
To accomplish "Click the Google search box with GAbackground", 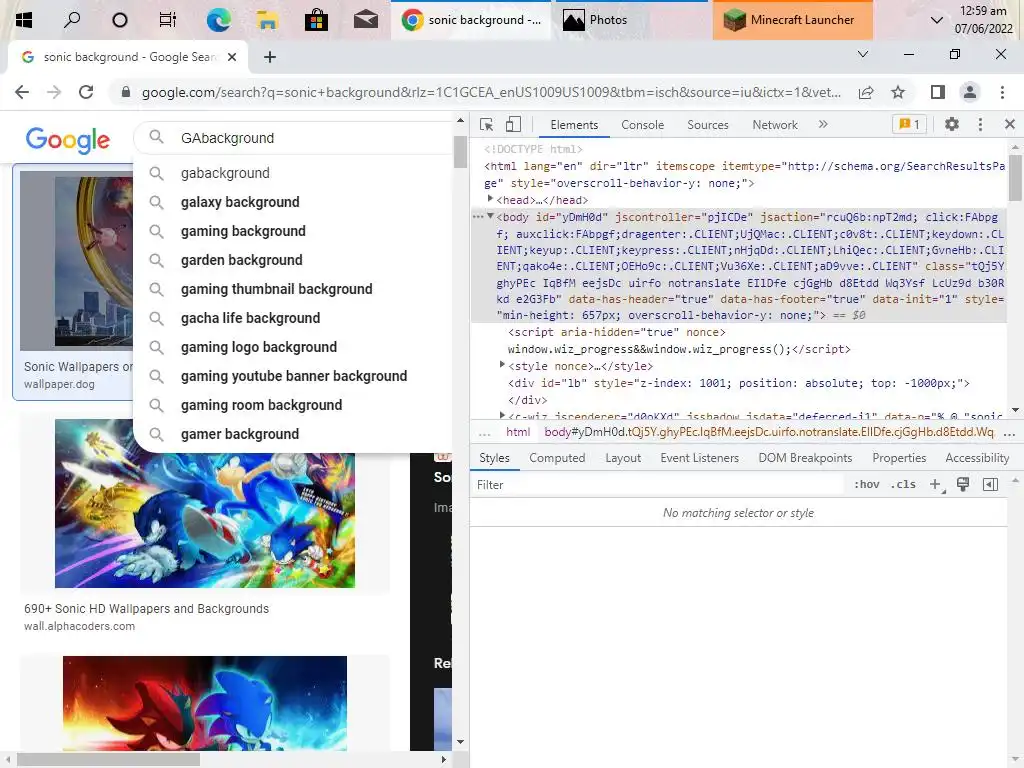I will click(294, 138).
